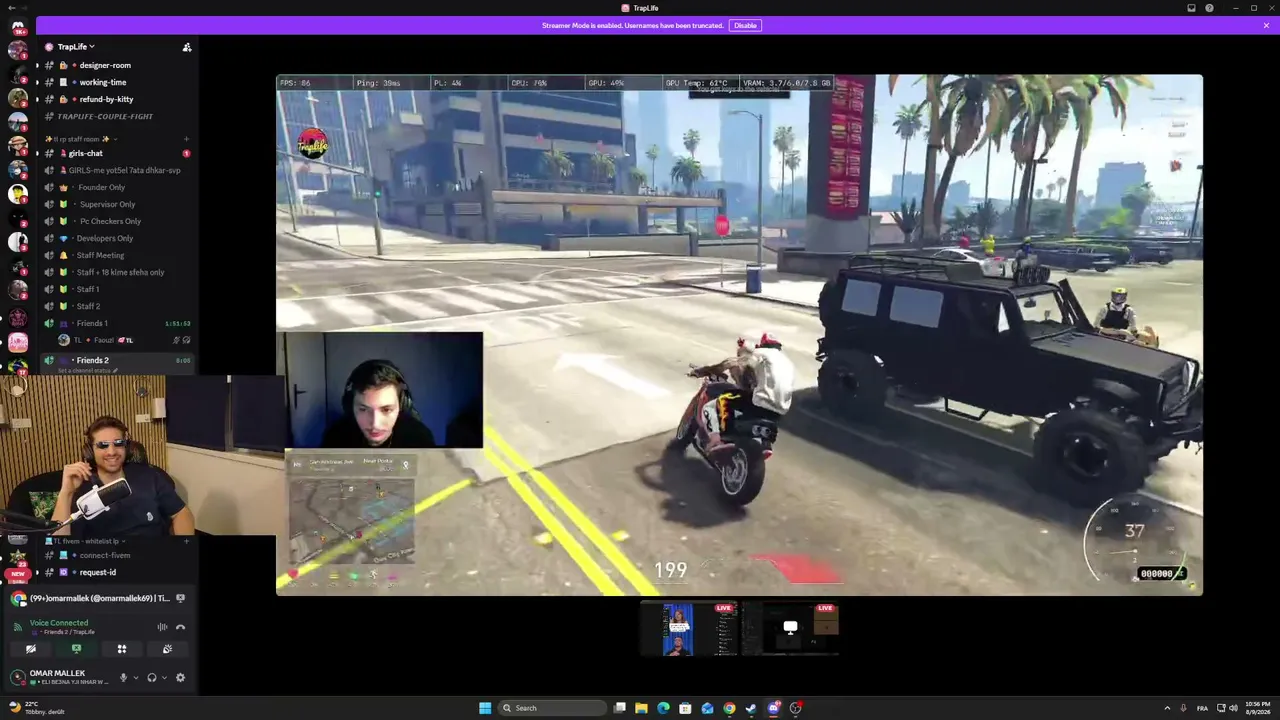The width and height of the screenshot is (1280, 720).
Task: Open voice noise suppression waveform icon
Action: pyautogui.click(x=162, y=627)
